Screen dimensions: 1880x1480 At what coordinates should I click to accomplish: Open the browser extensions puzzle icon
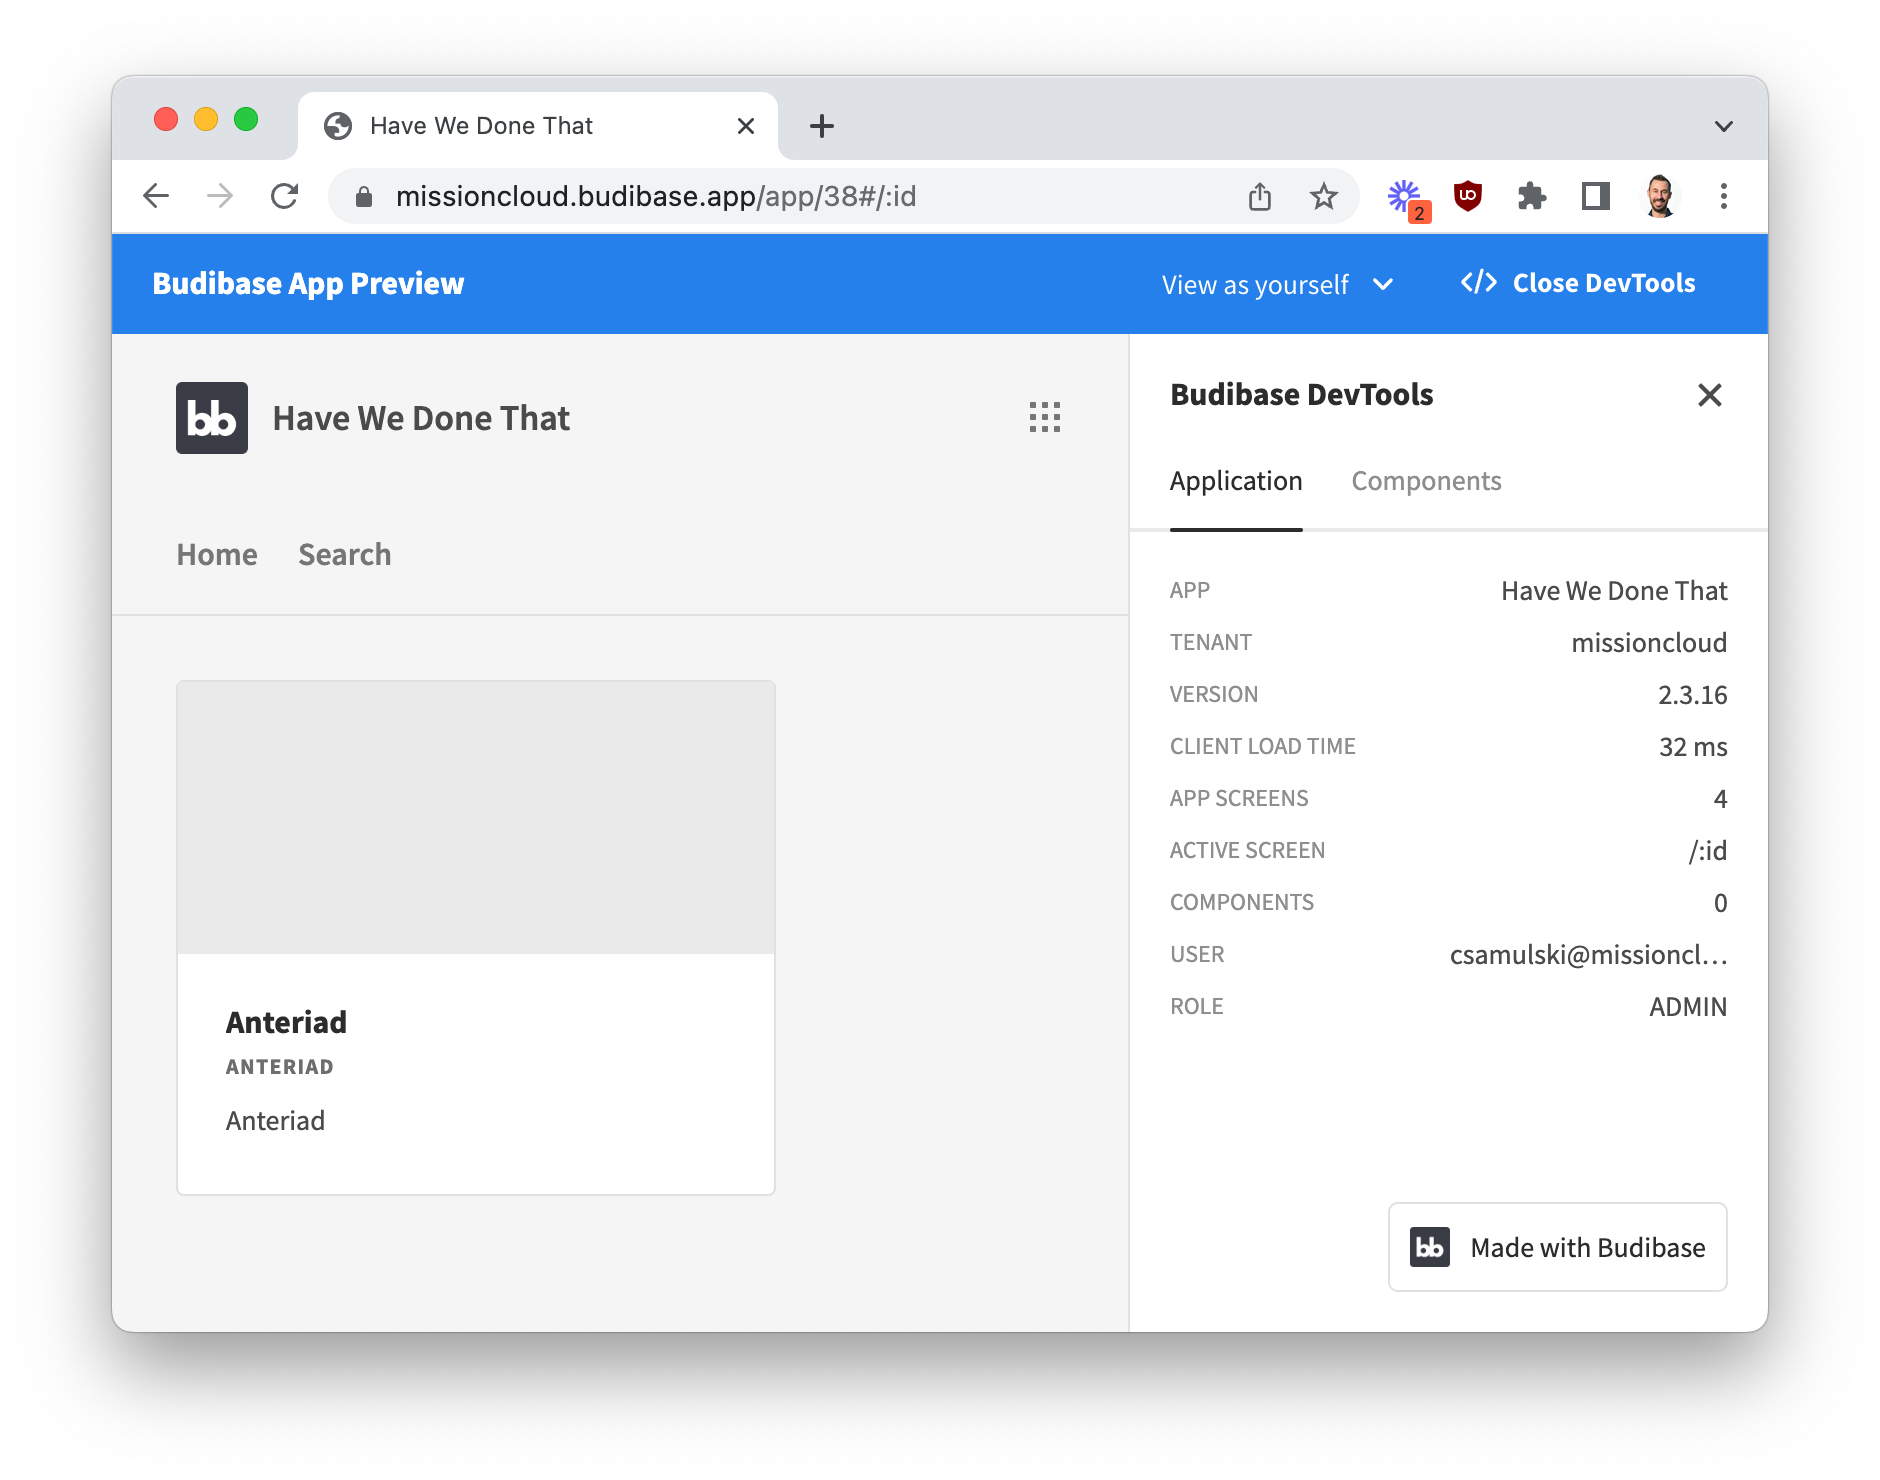(x=1531, y=196)
